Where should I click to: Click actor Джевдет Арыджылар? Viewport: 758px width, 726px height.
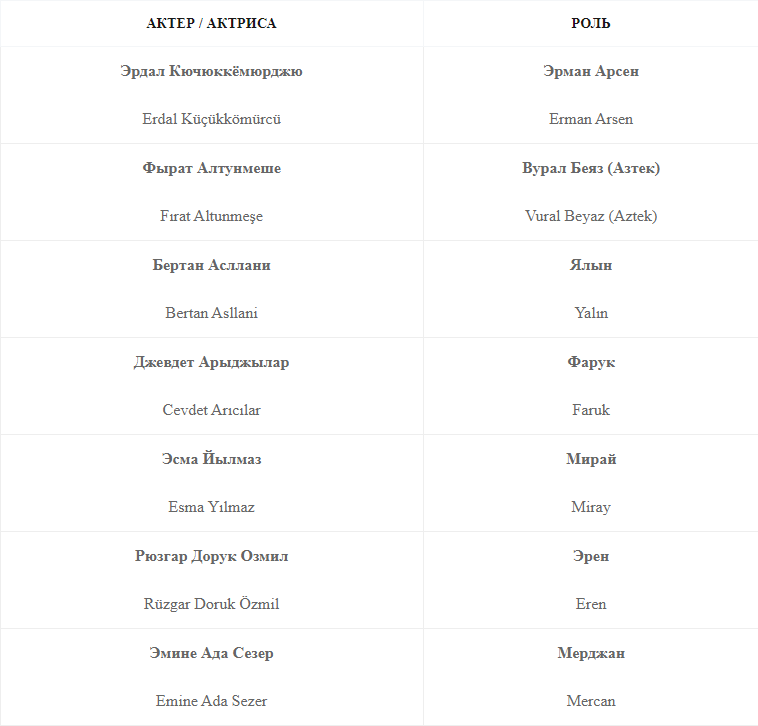pos(211,362)
